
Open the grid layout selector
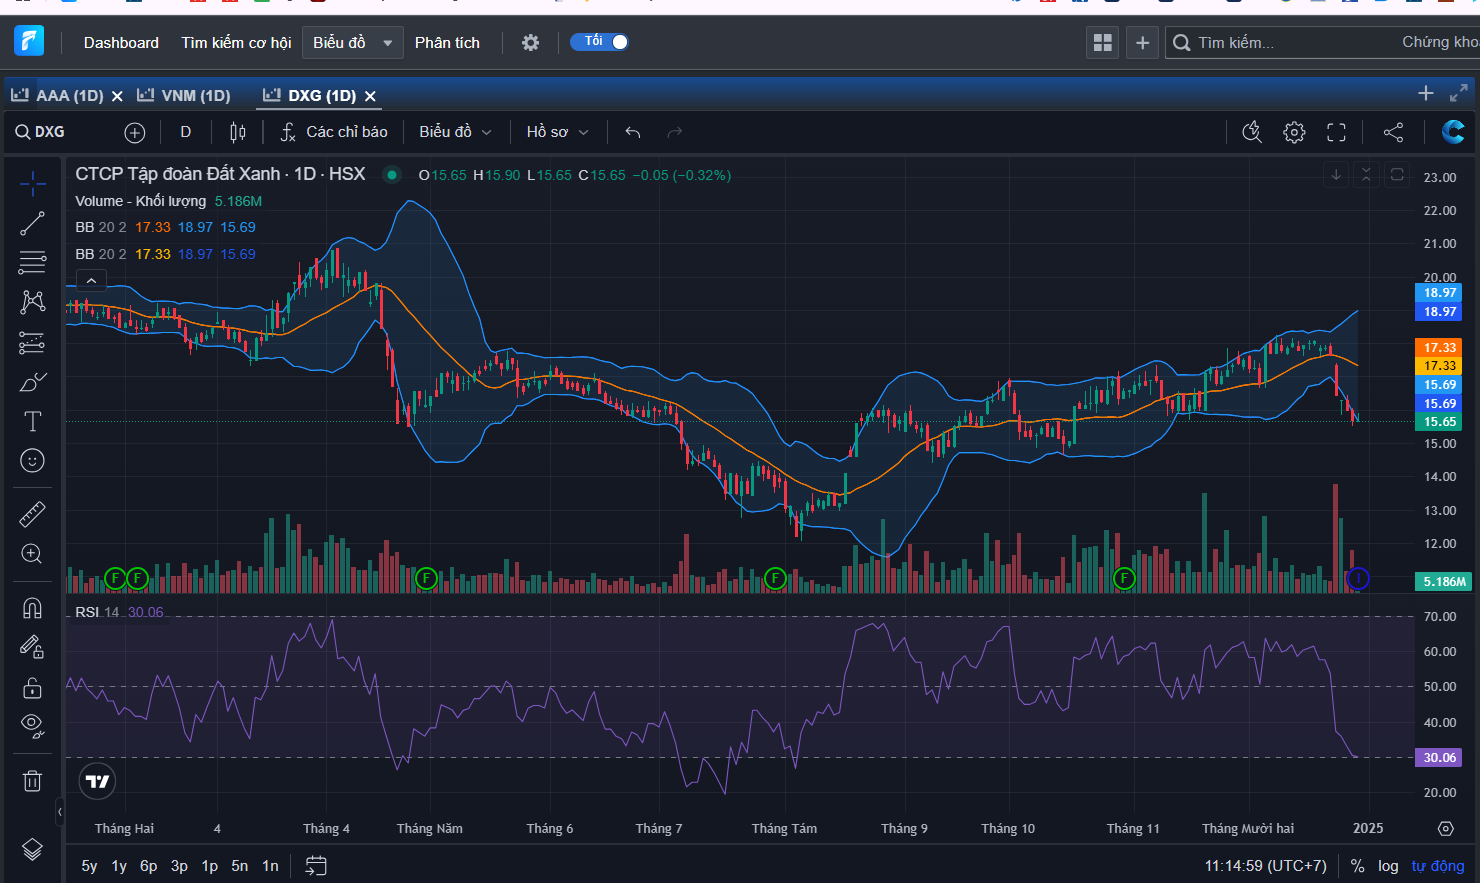pos(1102,42)
